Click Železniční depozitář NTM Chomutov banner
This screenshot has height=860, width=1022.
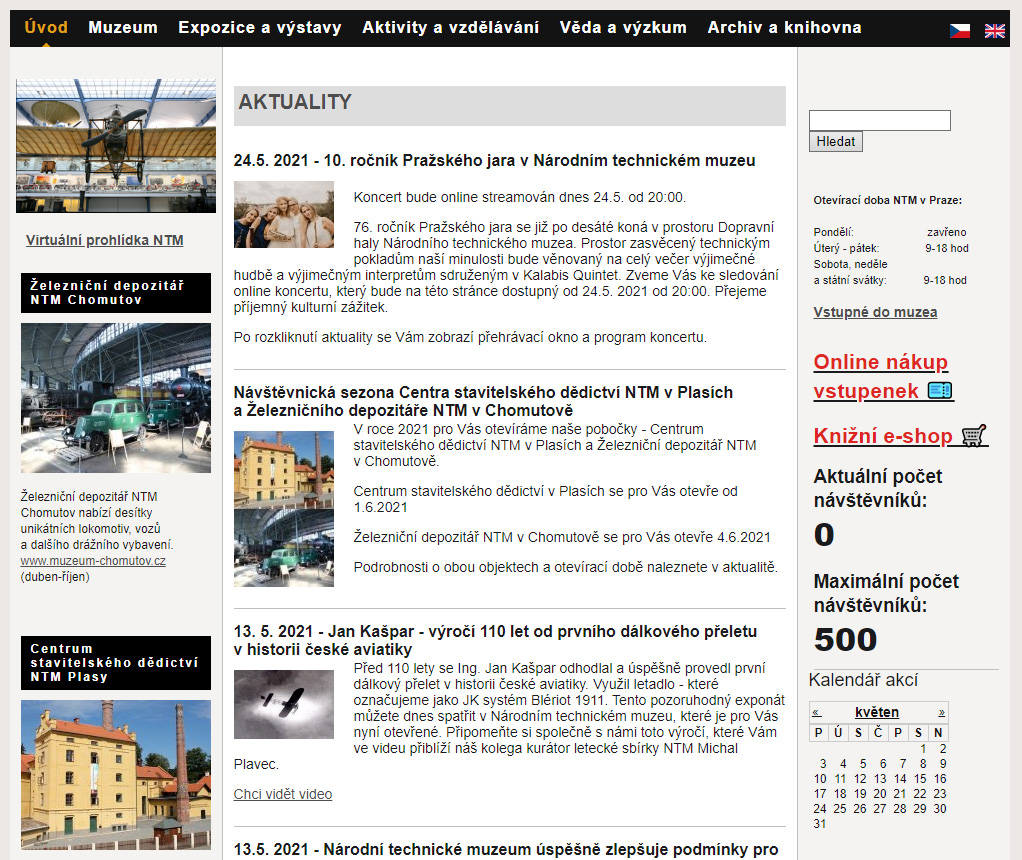115,293
